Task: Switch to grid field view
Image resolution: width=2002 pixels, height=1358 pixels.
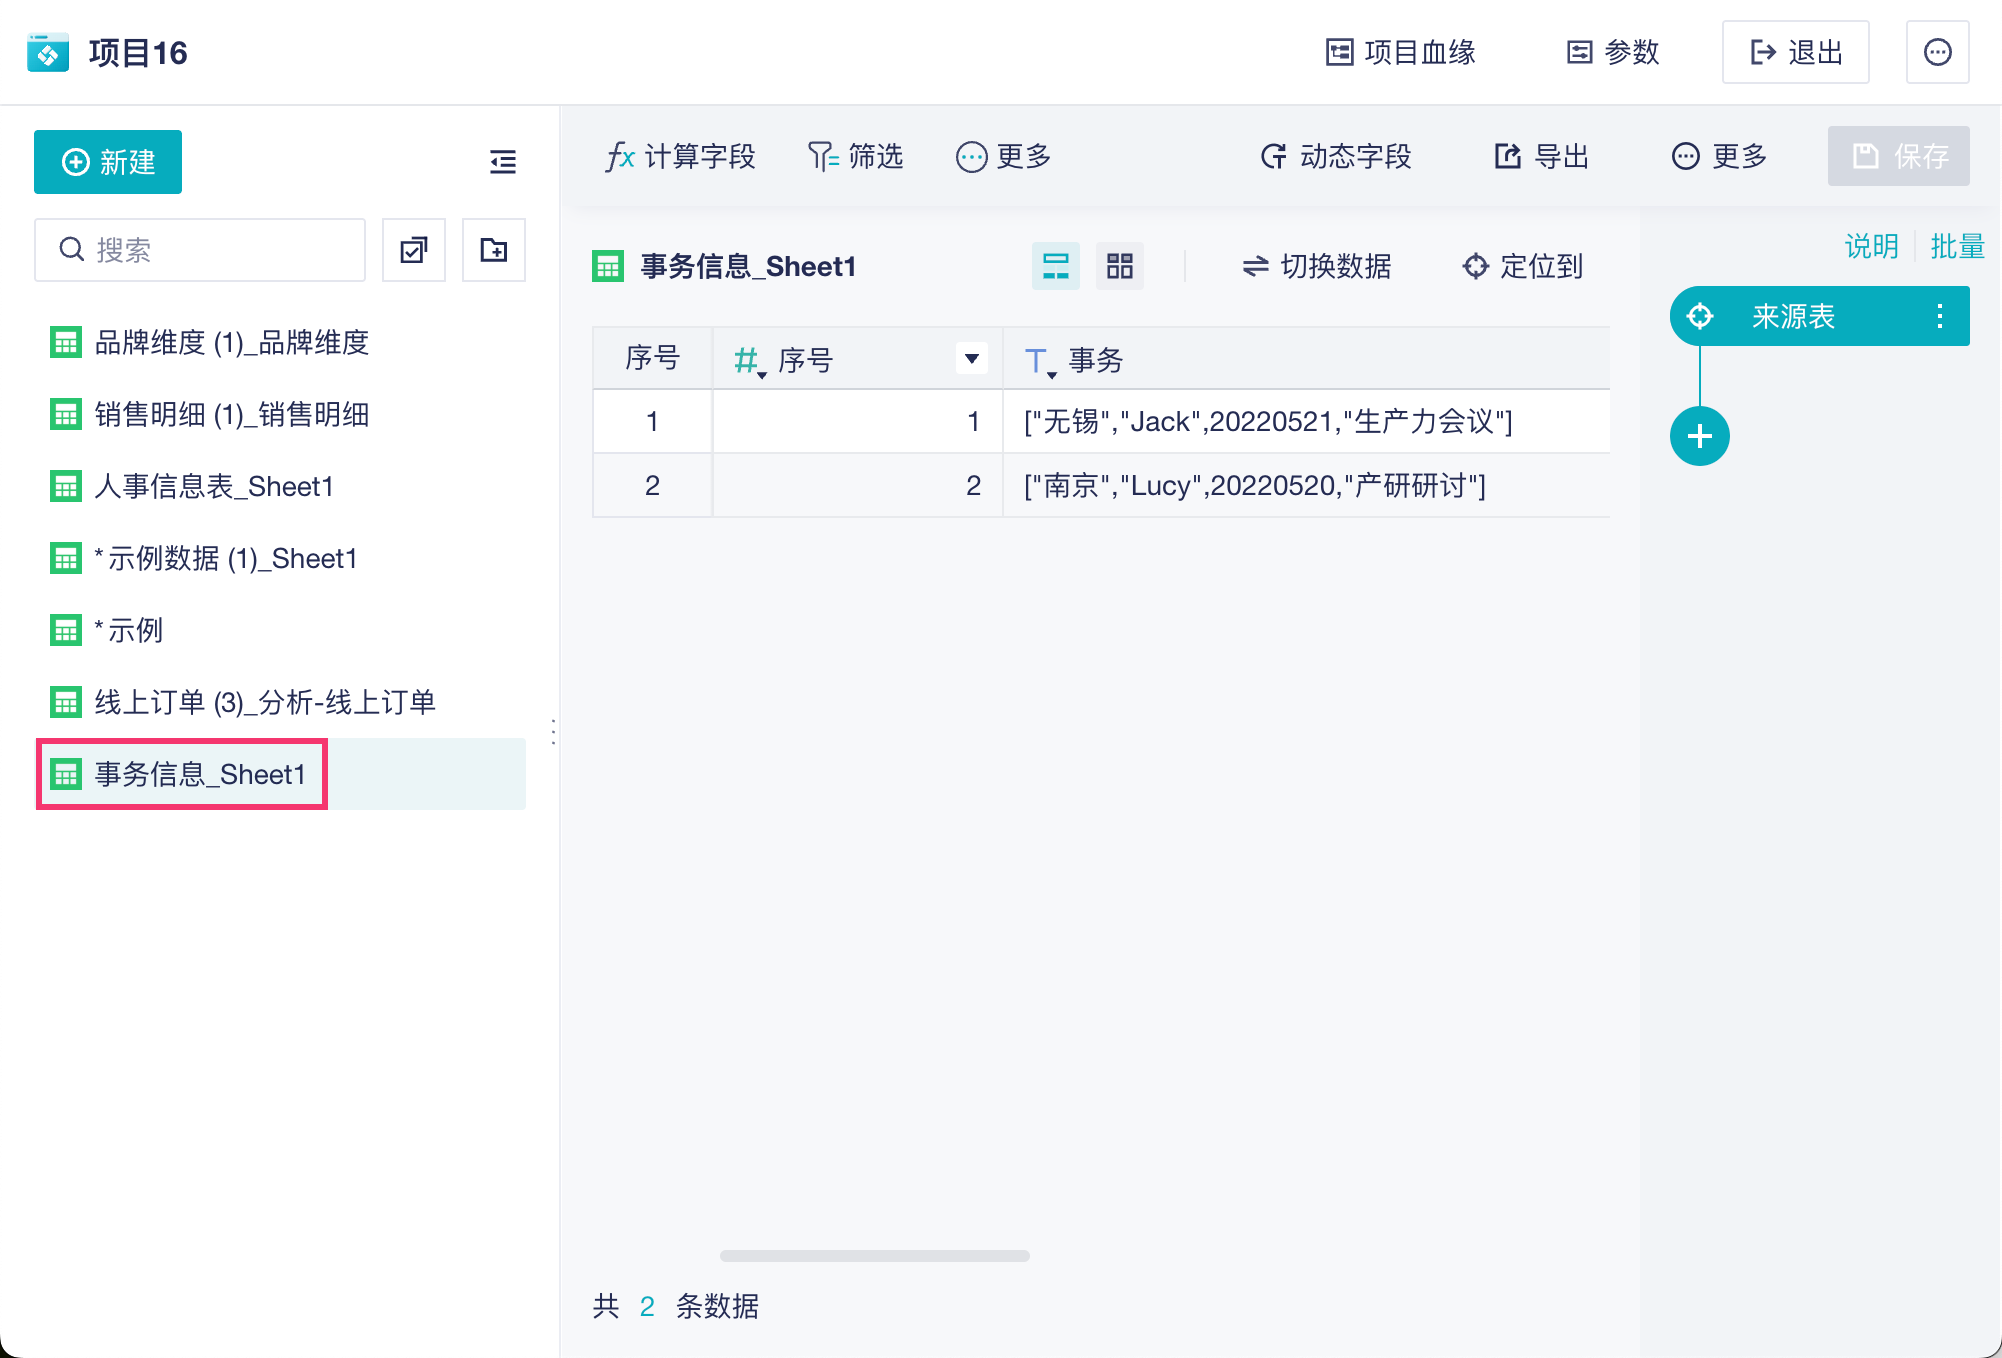Action: tap(1119, 266)
